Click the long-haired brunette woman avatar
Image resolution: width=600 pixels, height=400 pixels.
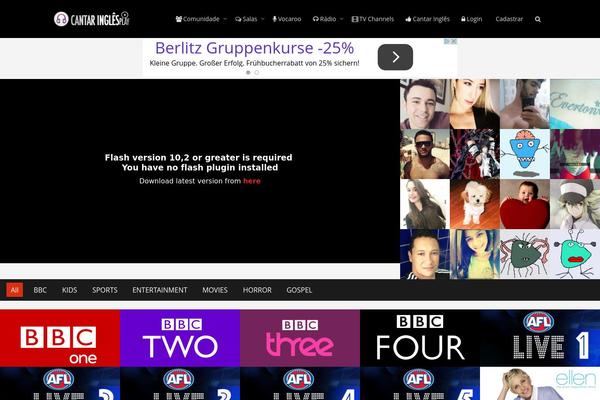click(425, 204)
